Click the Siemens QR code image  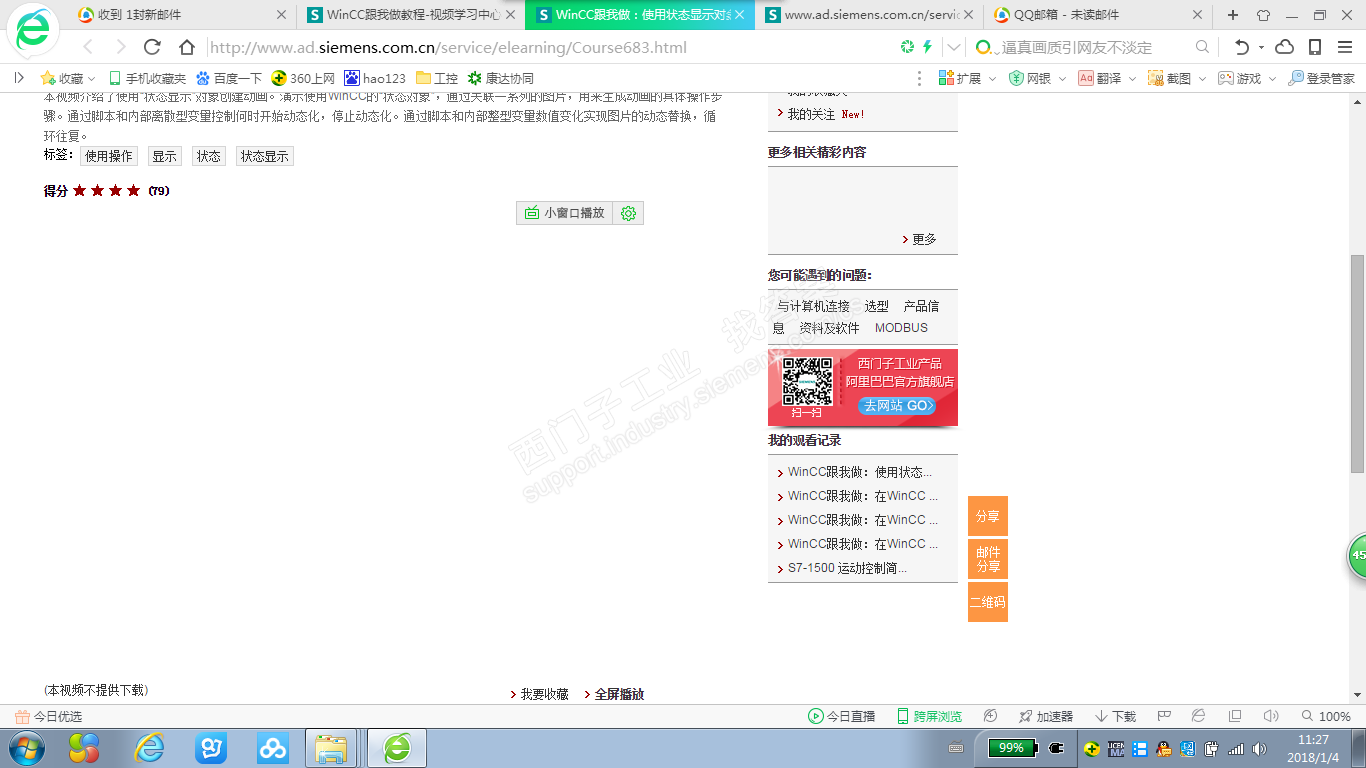click(807, 381)
